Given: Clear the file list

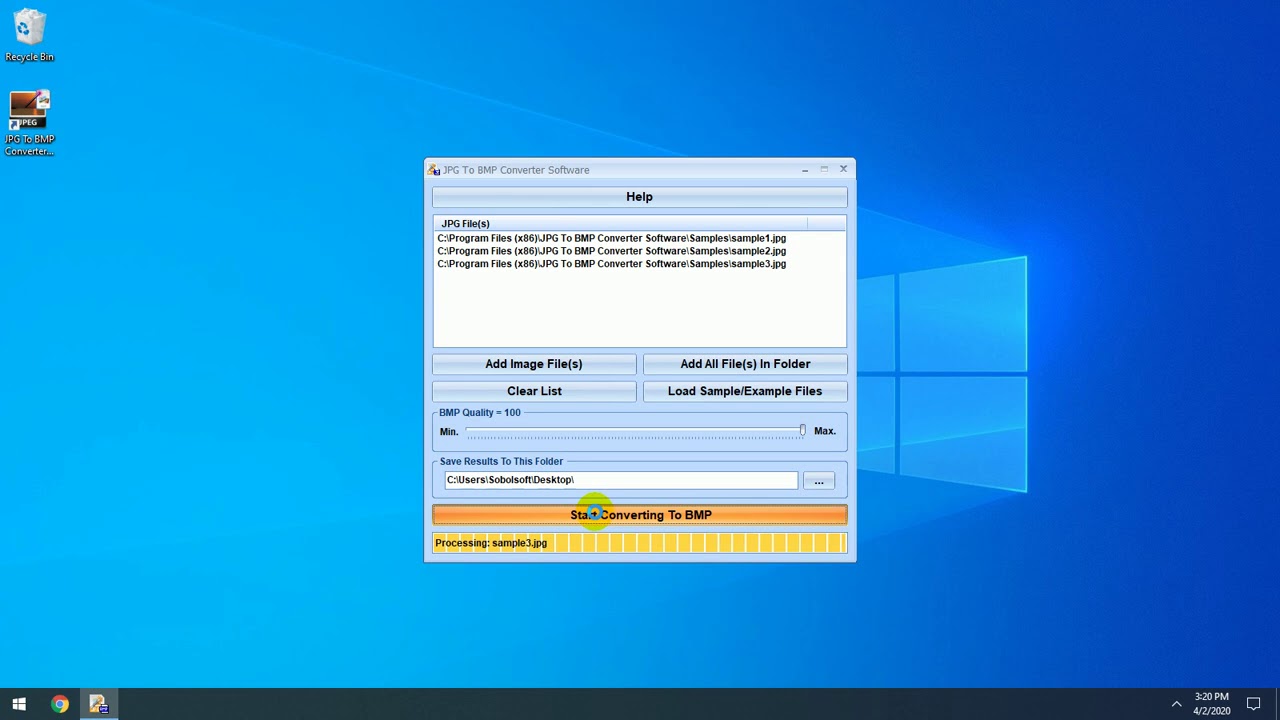Looking at the screenshot, I should (534, 391).
